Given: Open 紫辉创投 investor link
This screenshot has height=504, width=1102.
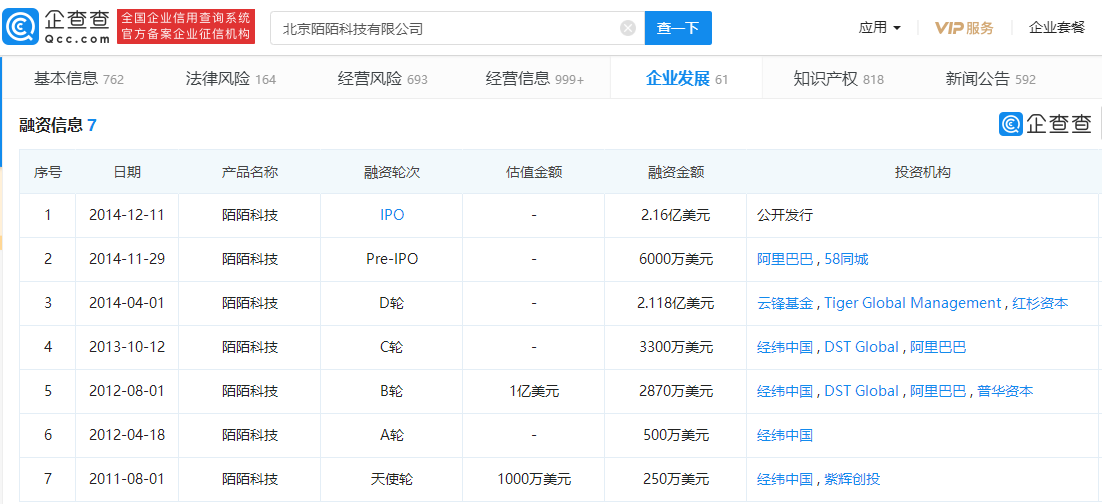Looking at the screenshot, I should click(x=852, y=479).
